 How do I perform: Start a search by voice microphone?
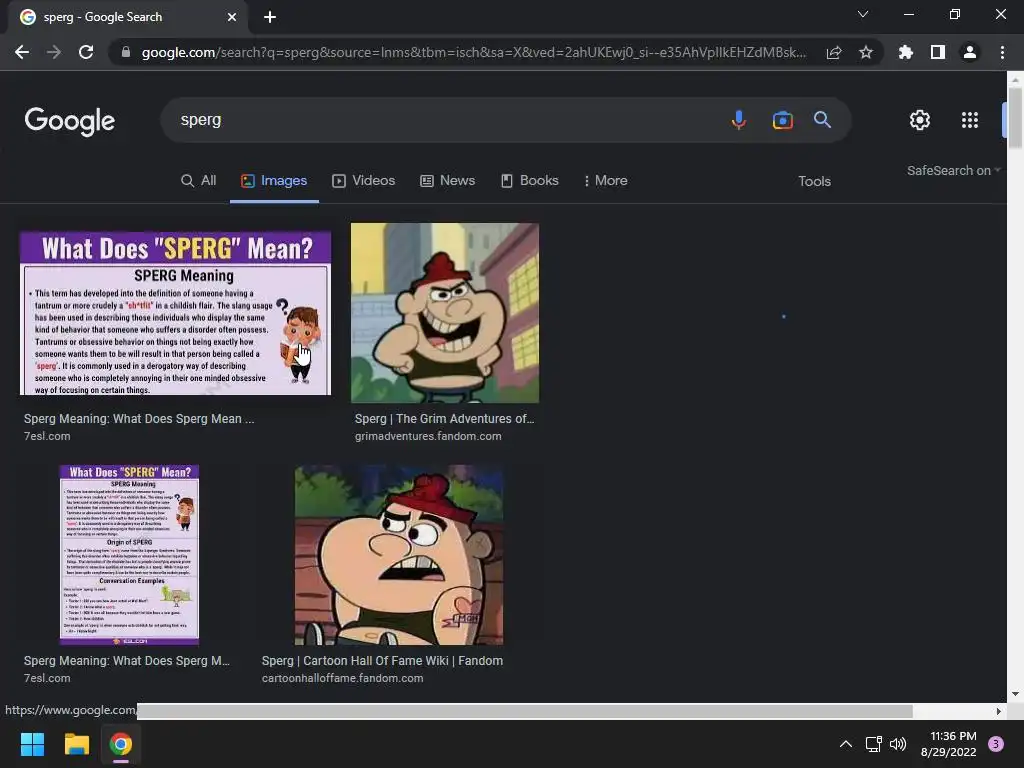click(x=739, y=120)
